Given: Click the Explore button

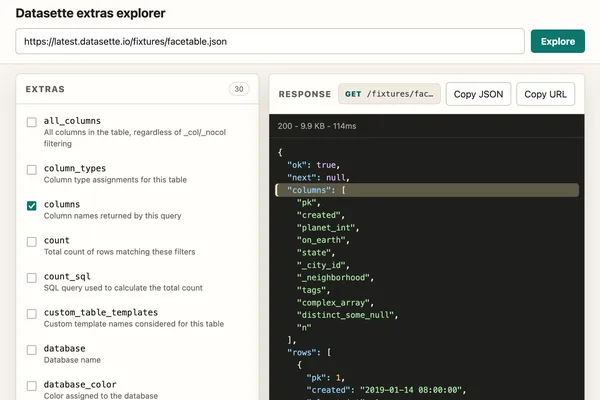Looking at the screenshot, I should (x=558, y=41).
